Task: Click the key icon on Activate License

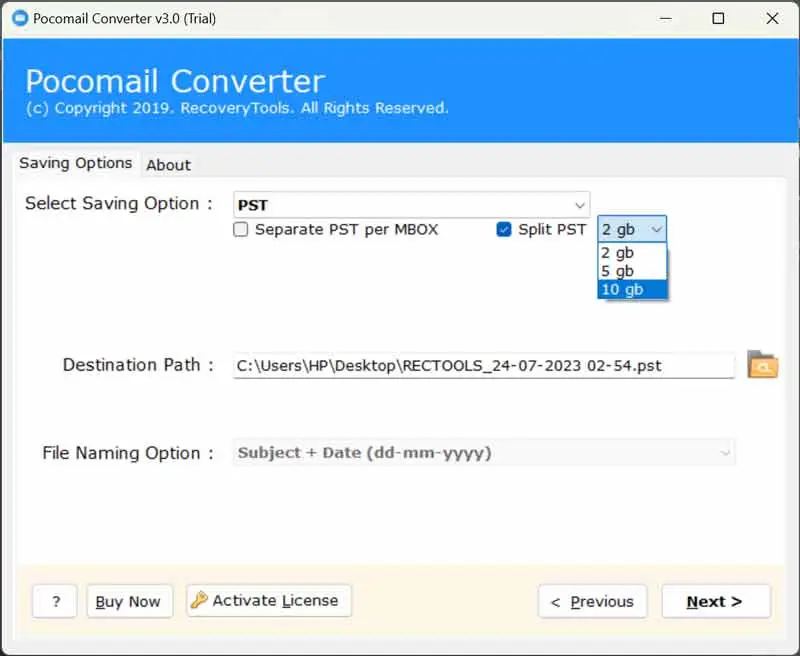Action: click(199, 601)
